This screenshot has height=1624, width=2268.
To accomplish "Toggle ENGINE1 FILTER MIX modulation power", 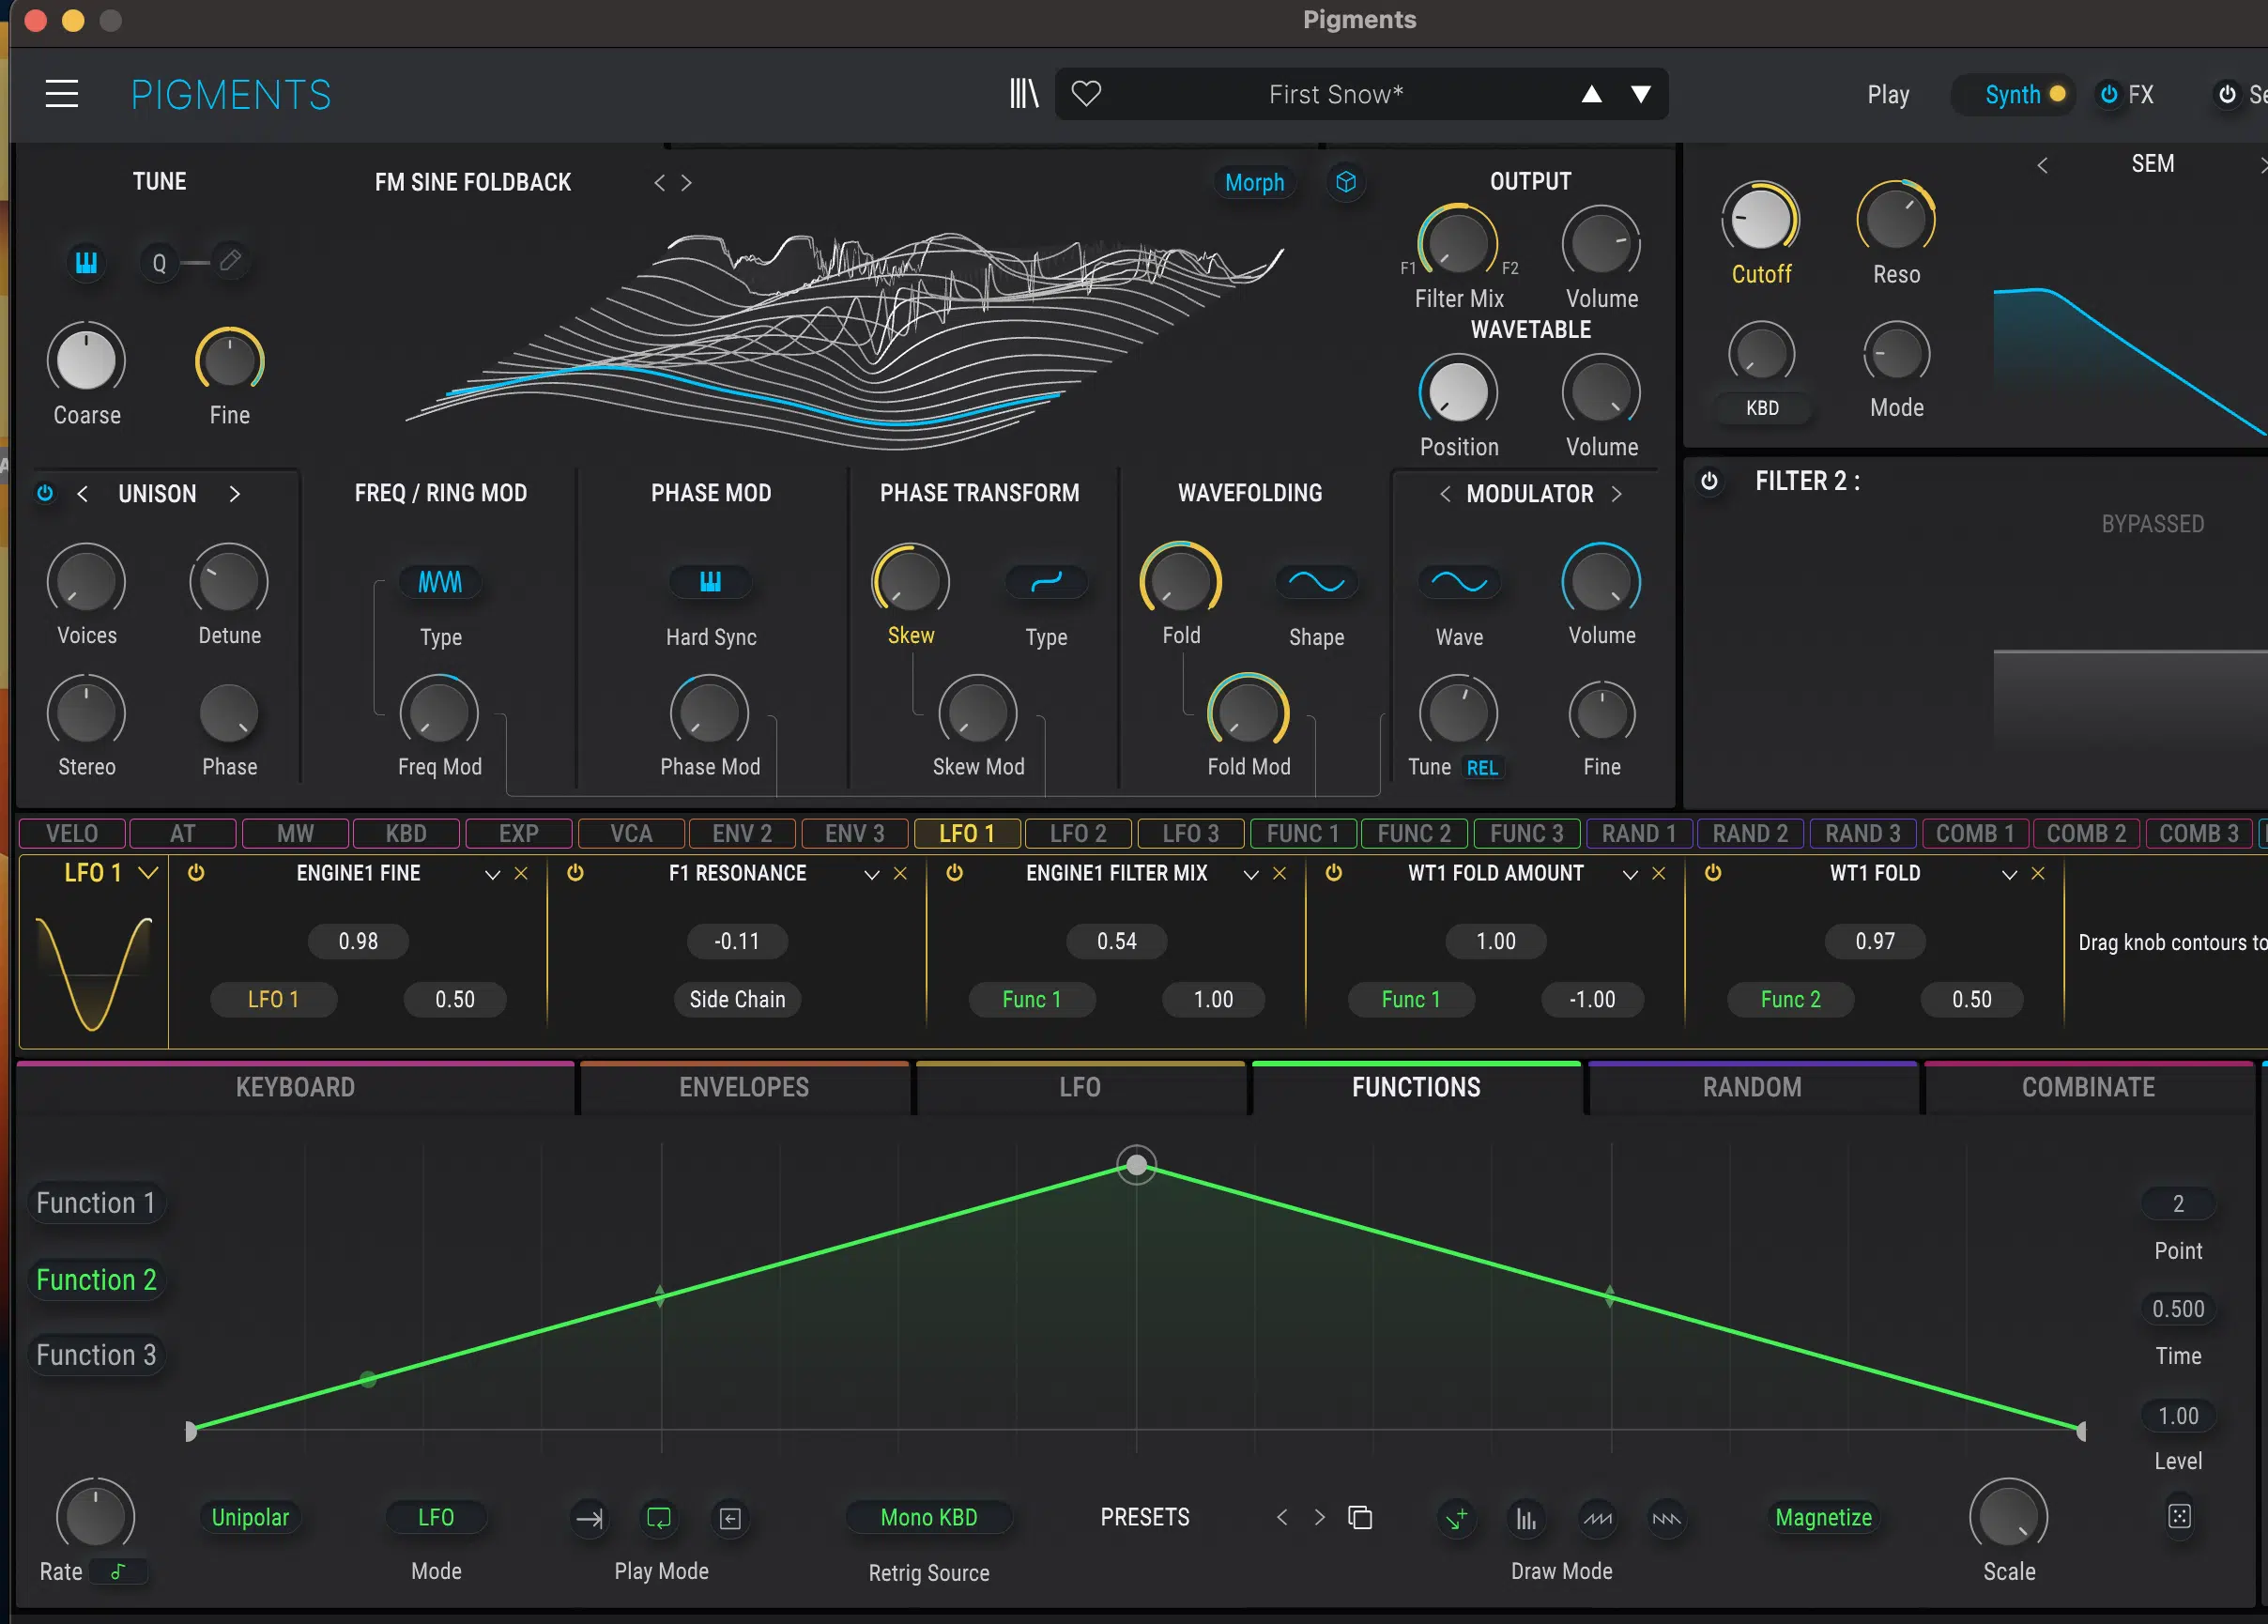I will tap(954, 873).
